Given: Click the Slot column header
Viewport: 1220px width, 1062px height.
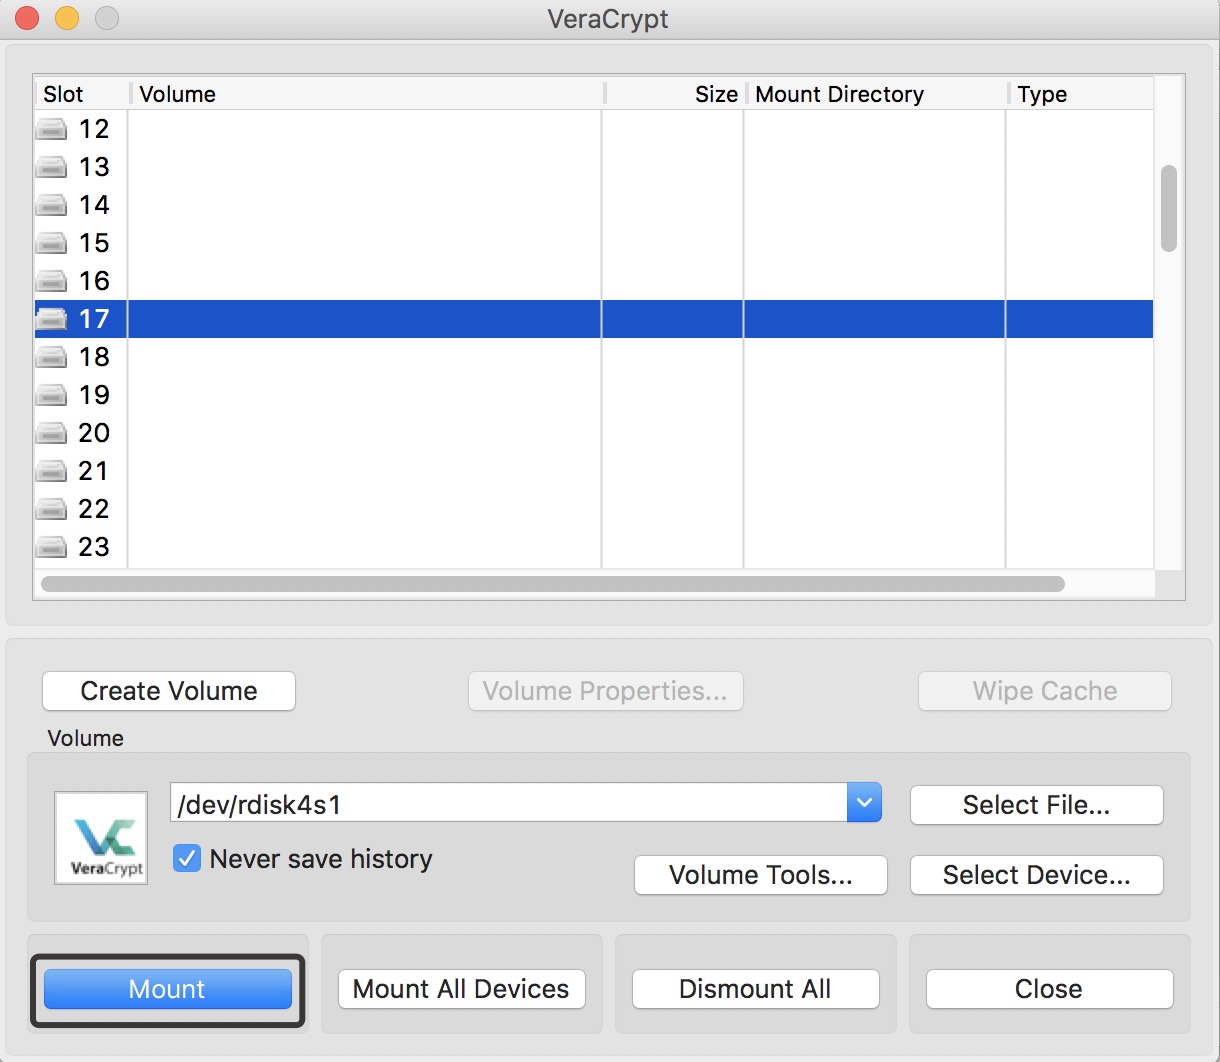Looking at the screenshot, I should tap(82, 94).
